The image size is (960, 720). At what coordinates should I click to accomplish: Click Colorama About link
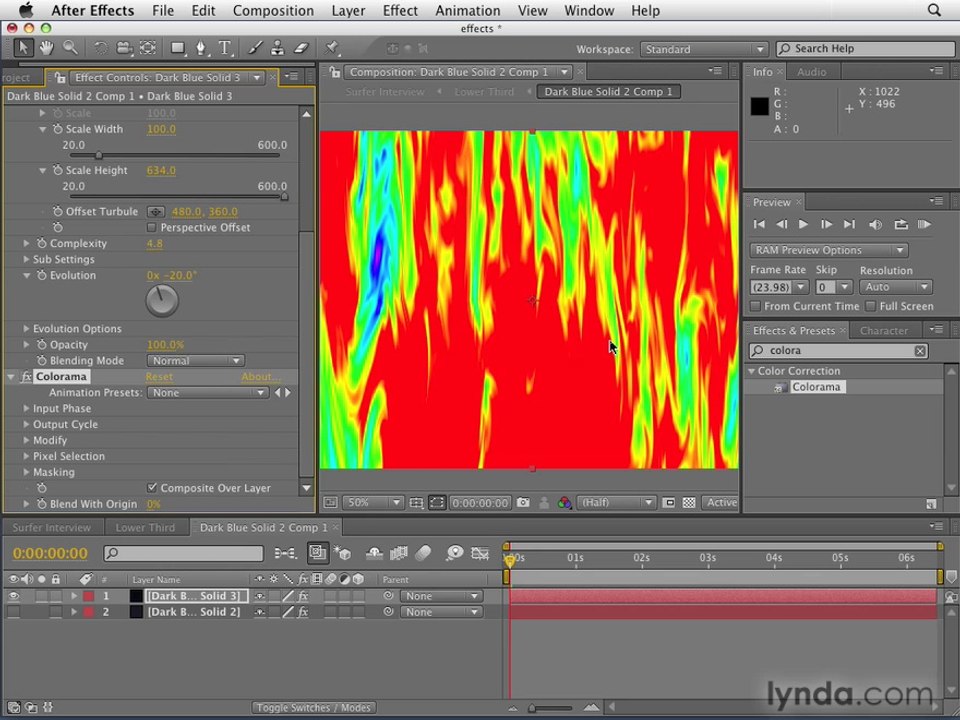(x=261, y=377)
